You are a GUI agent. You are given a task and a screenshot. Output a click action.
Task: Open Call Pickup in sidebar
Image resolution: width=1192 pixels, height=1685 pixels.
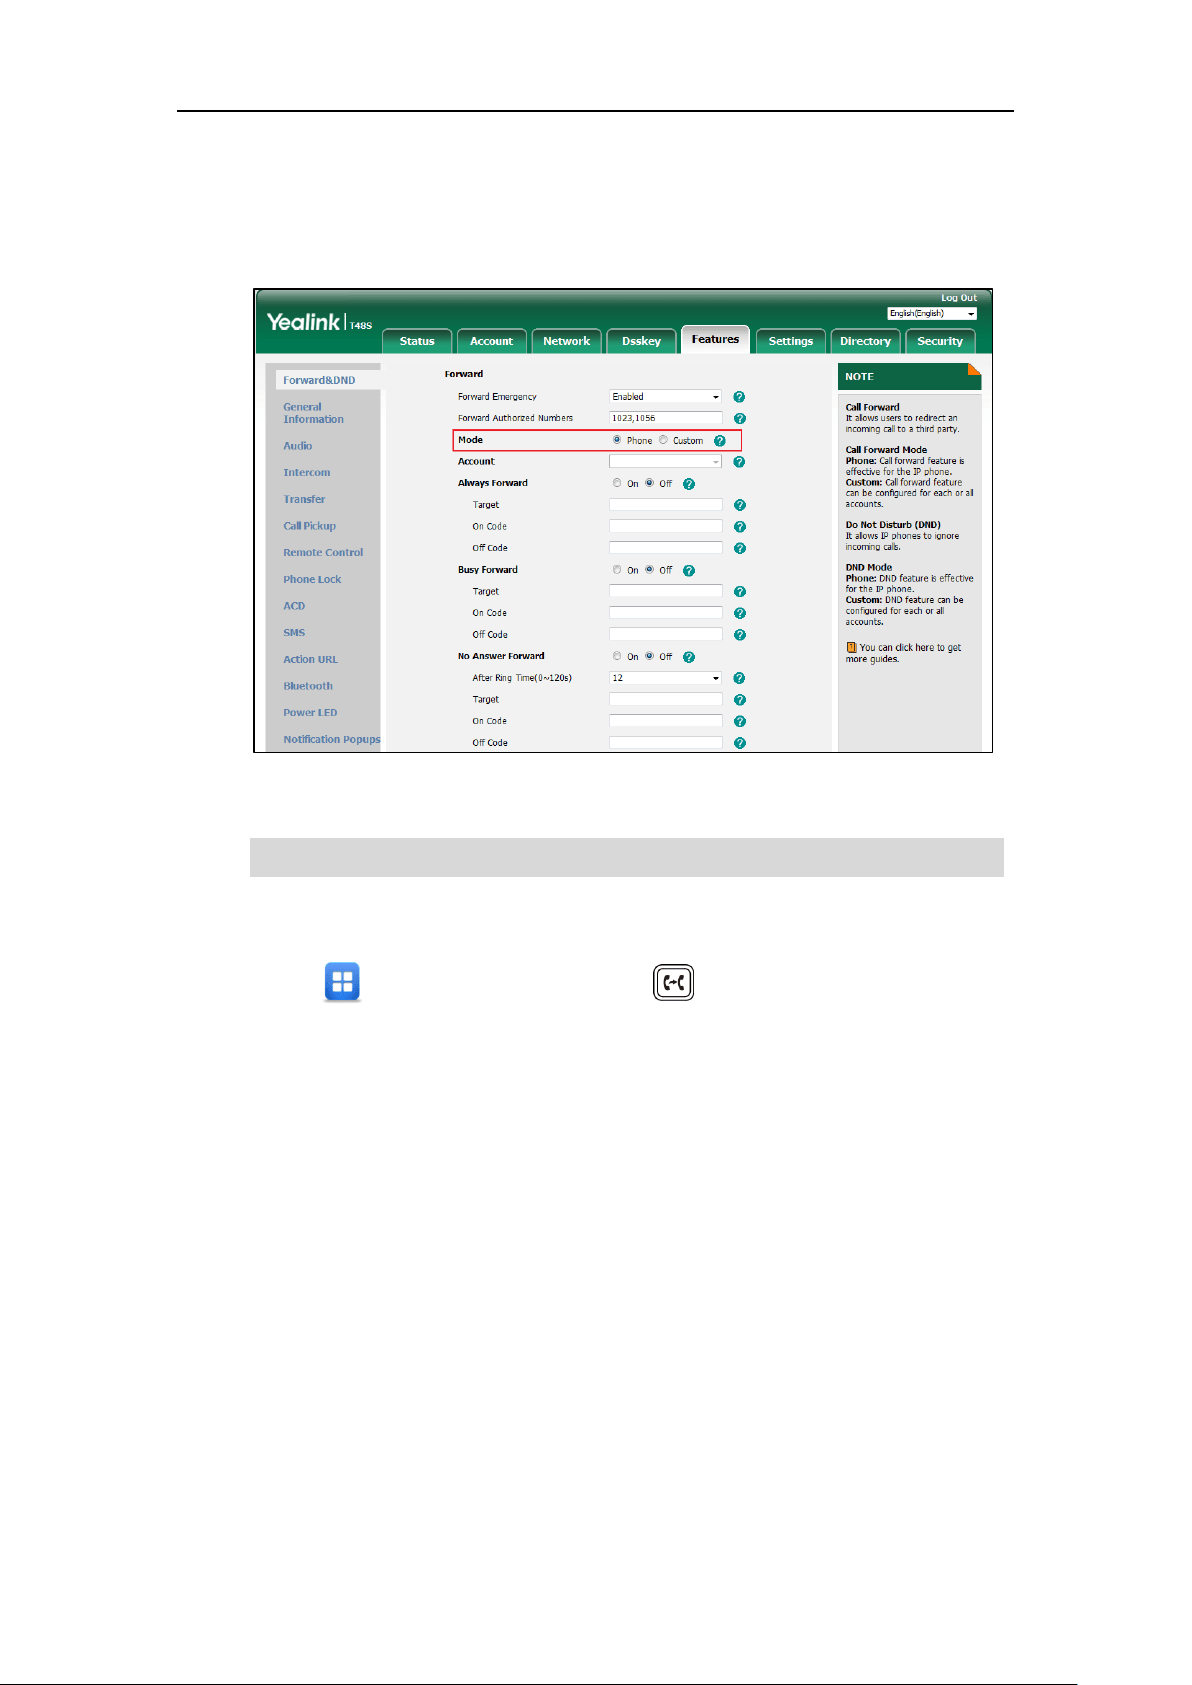309,526
